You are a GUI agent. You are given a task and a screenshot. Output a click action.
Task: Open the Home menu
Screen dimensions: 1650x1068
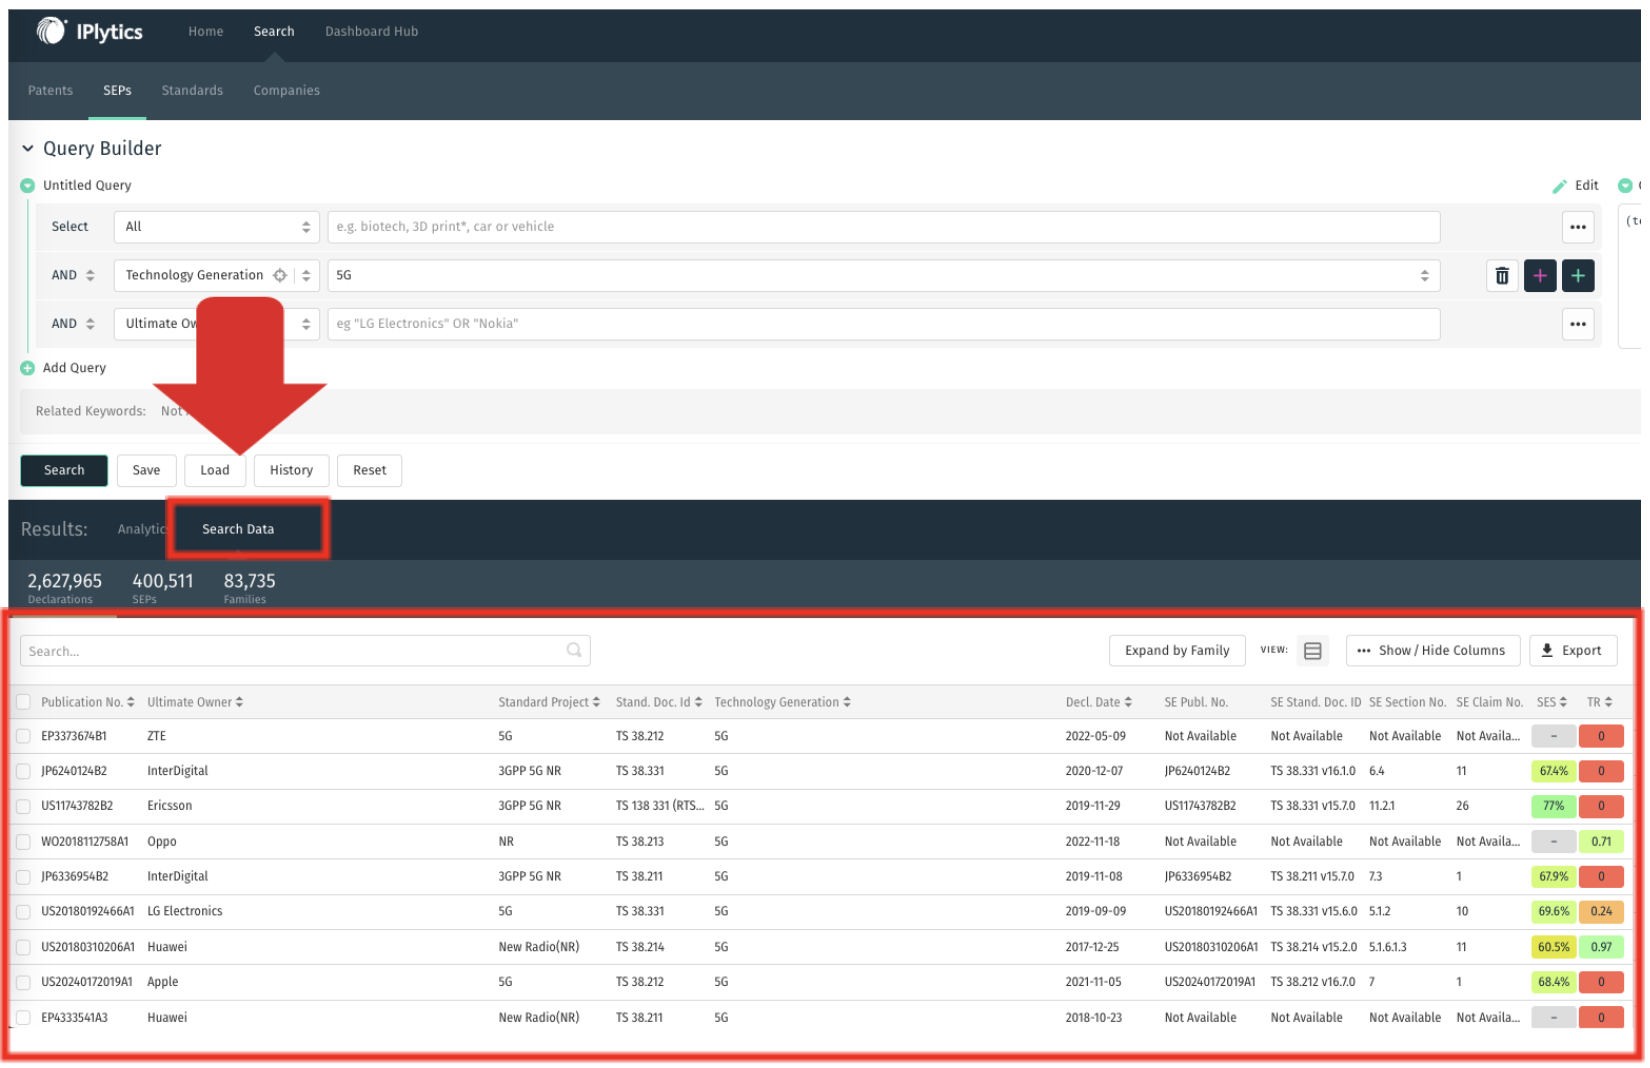206,32
